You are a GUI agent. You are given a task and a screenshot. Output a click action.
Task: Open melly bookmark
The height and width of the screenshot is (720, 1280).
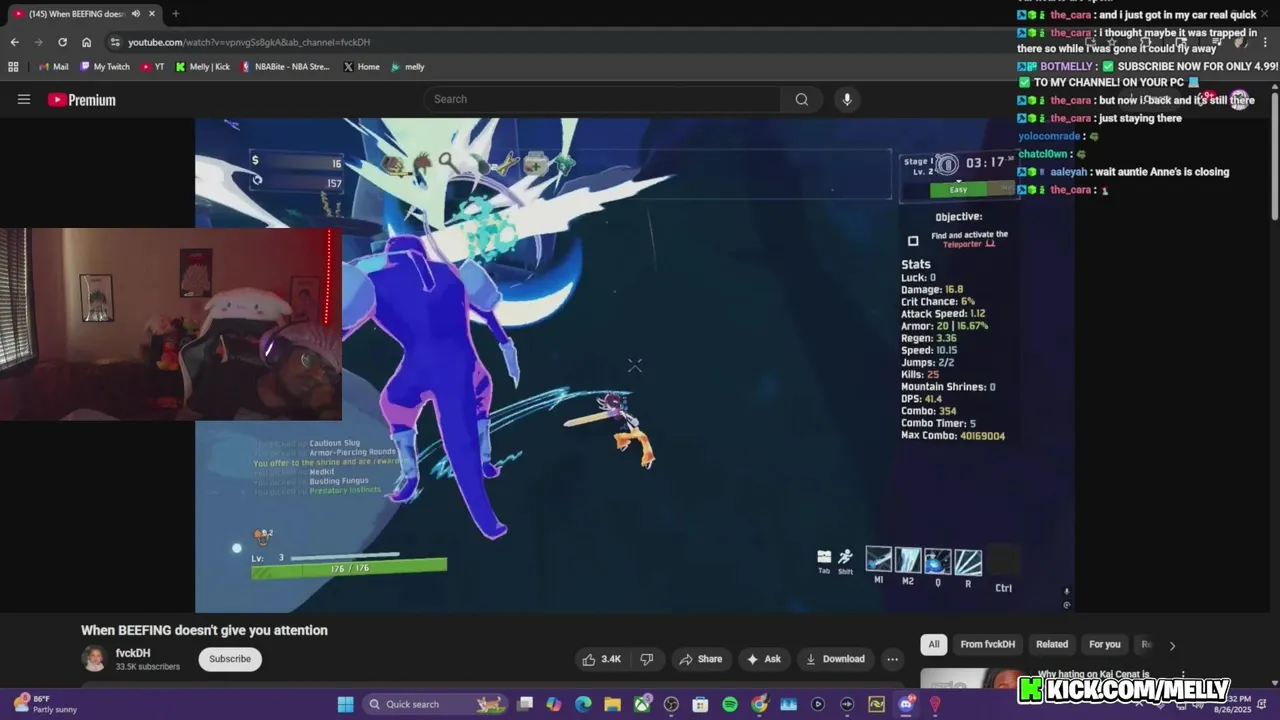408,67
